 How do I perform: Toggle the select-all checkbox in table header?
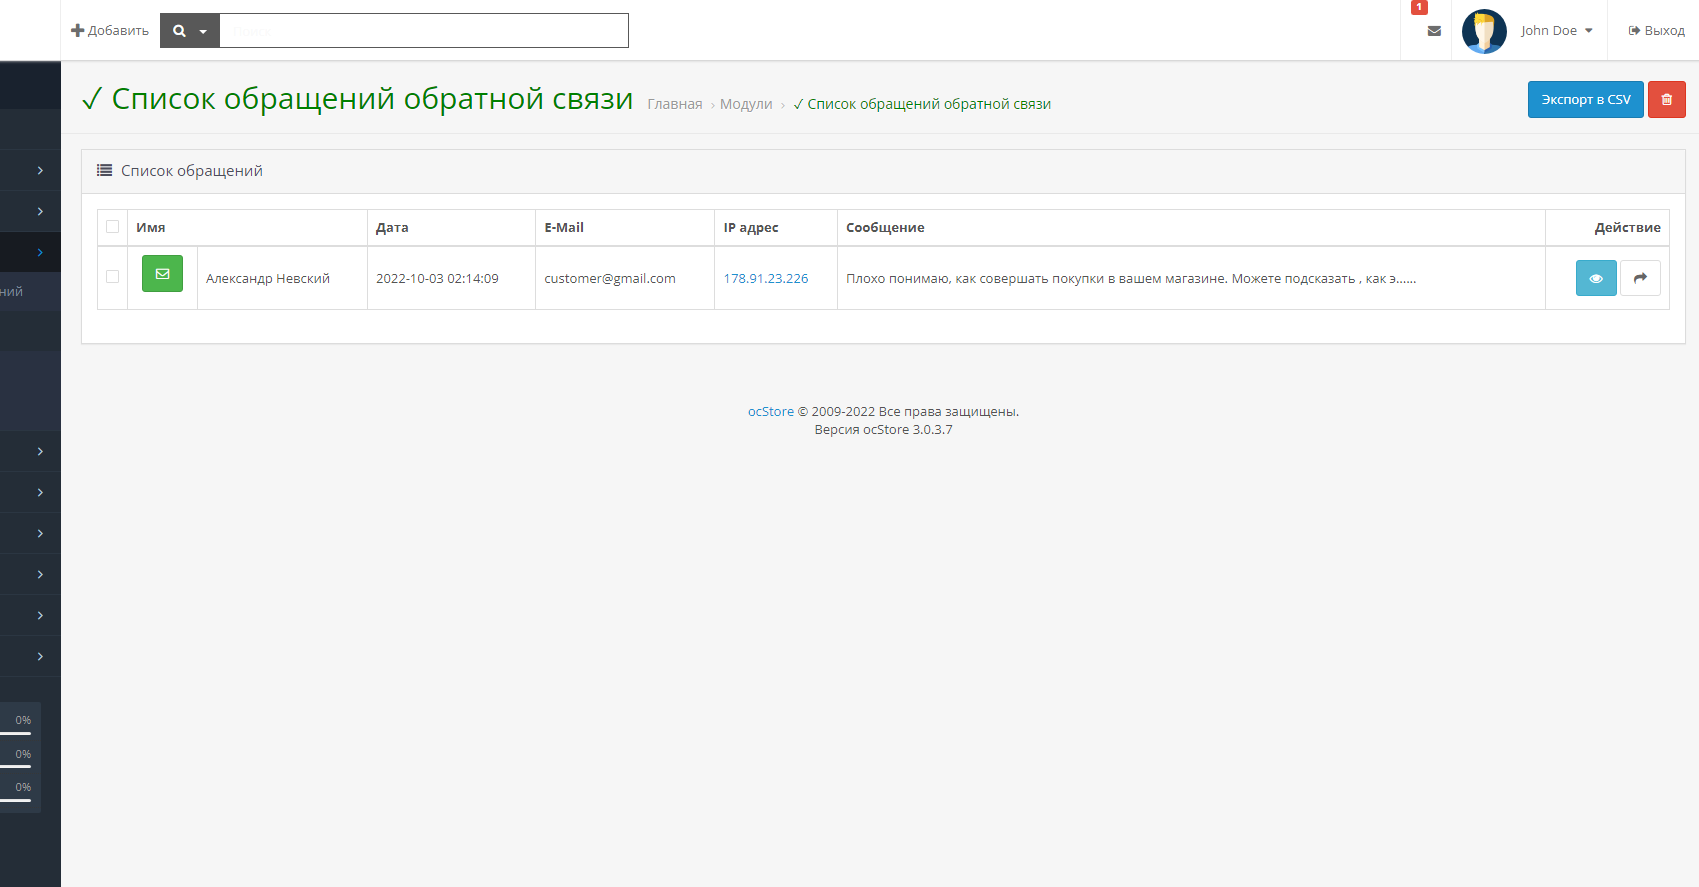112,227
